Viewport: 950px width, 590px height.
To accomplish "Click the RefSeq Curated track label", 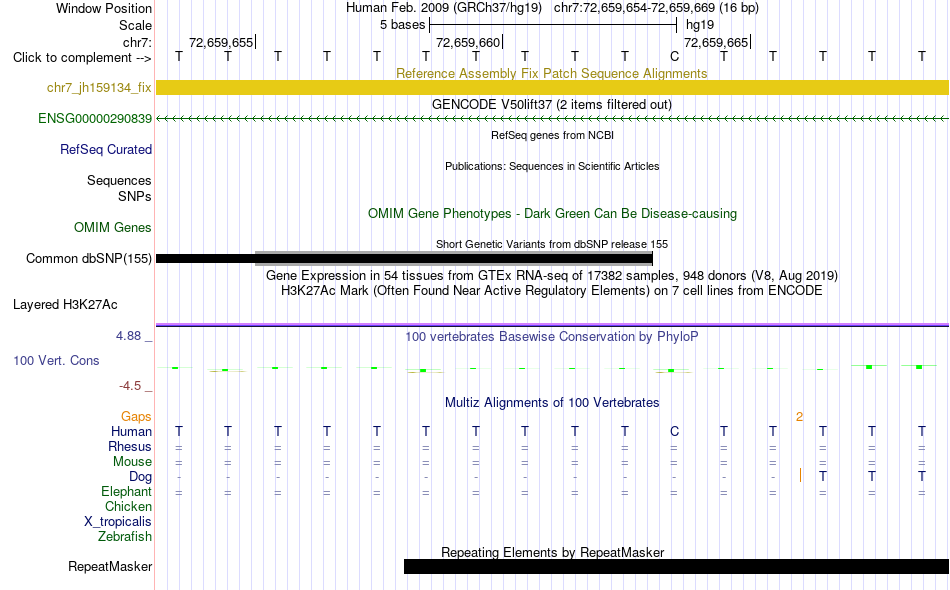I will 106,150.
